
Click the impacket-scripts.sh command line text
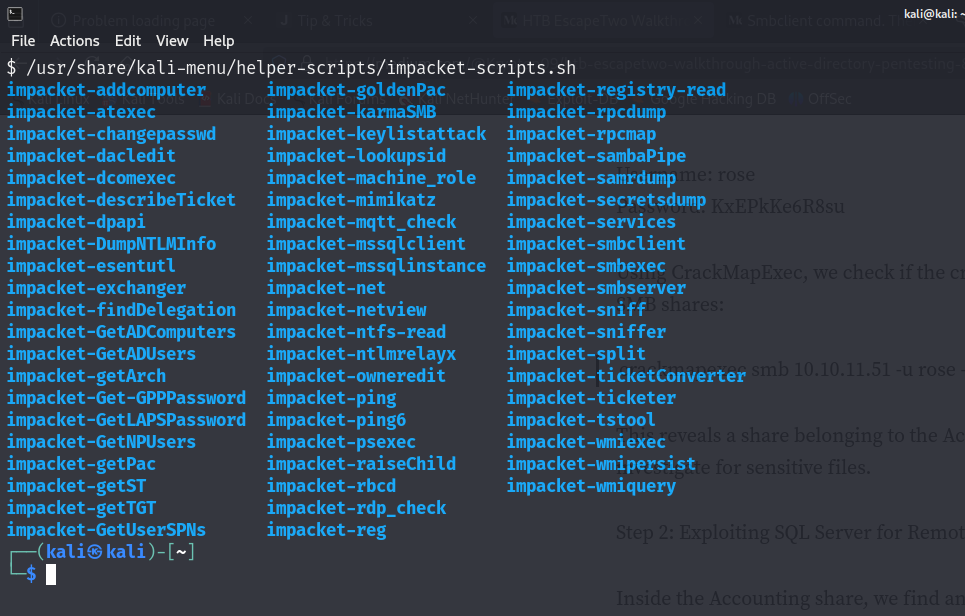click(301, 68)
